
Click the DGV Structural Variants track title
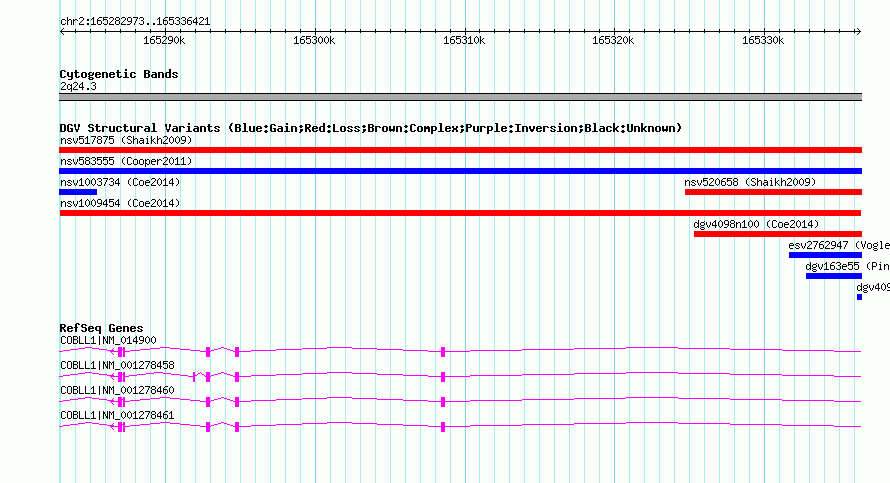coord(371,128)
